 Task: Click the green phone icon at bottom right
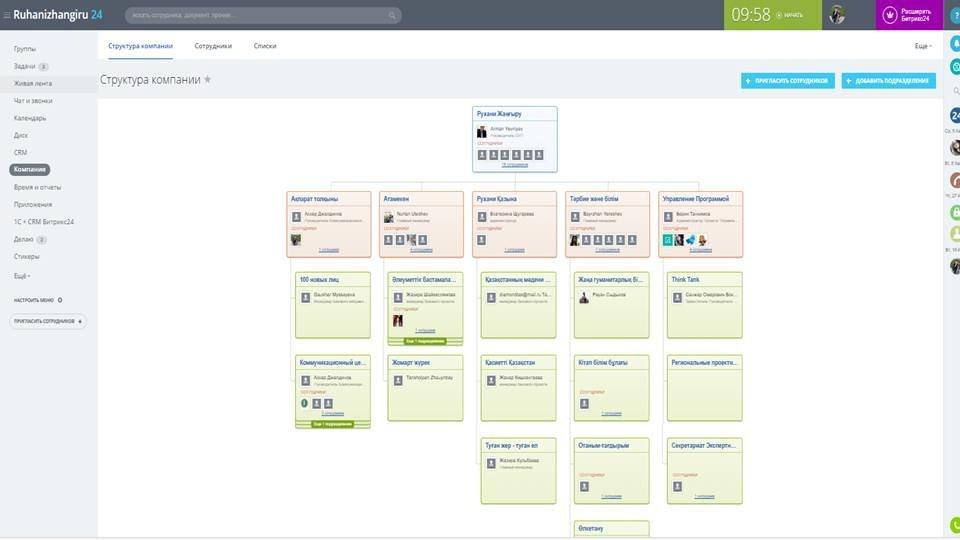click(x=954, y=525)
